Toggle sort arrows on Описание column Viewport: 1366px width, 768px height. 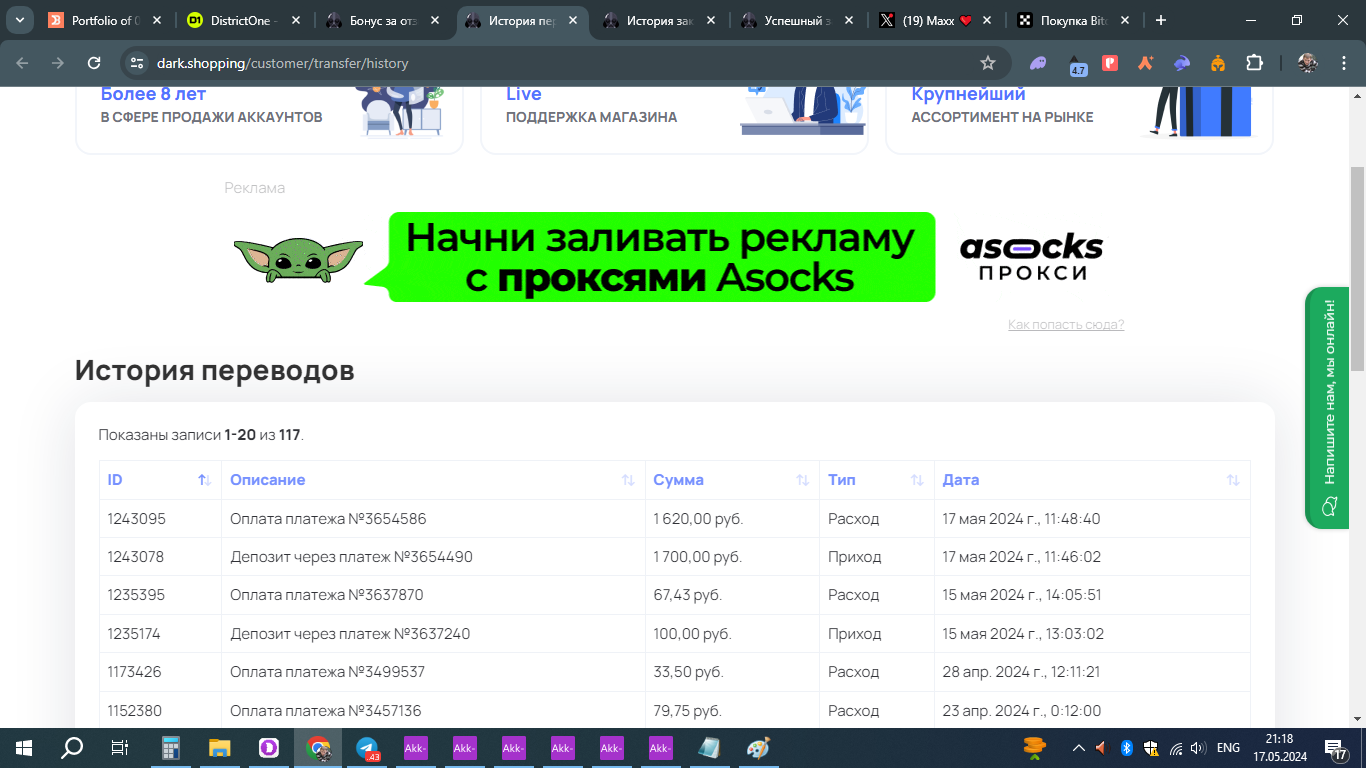628,480
